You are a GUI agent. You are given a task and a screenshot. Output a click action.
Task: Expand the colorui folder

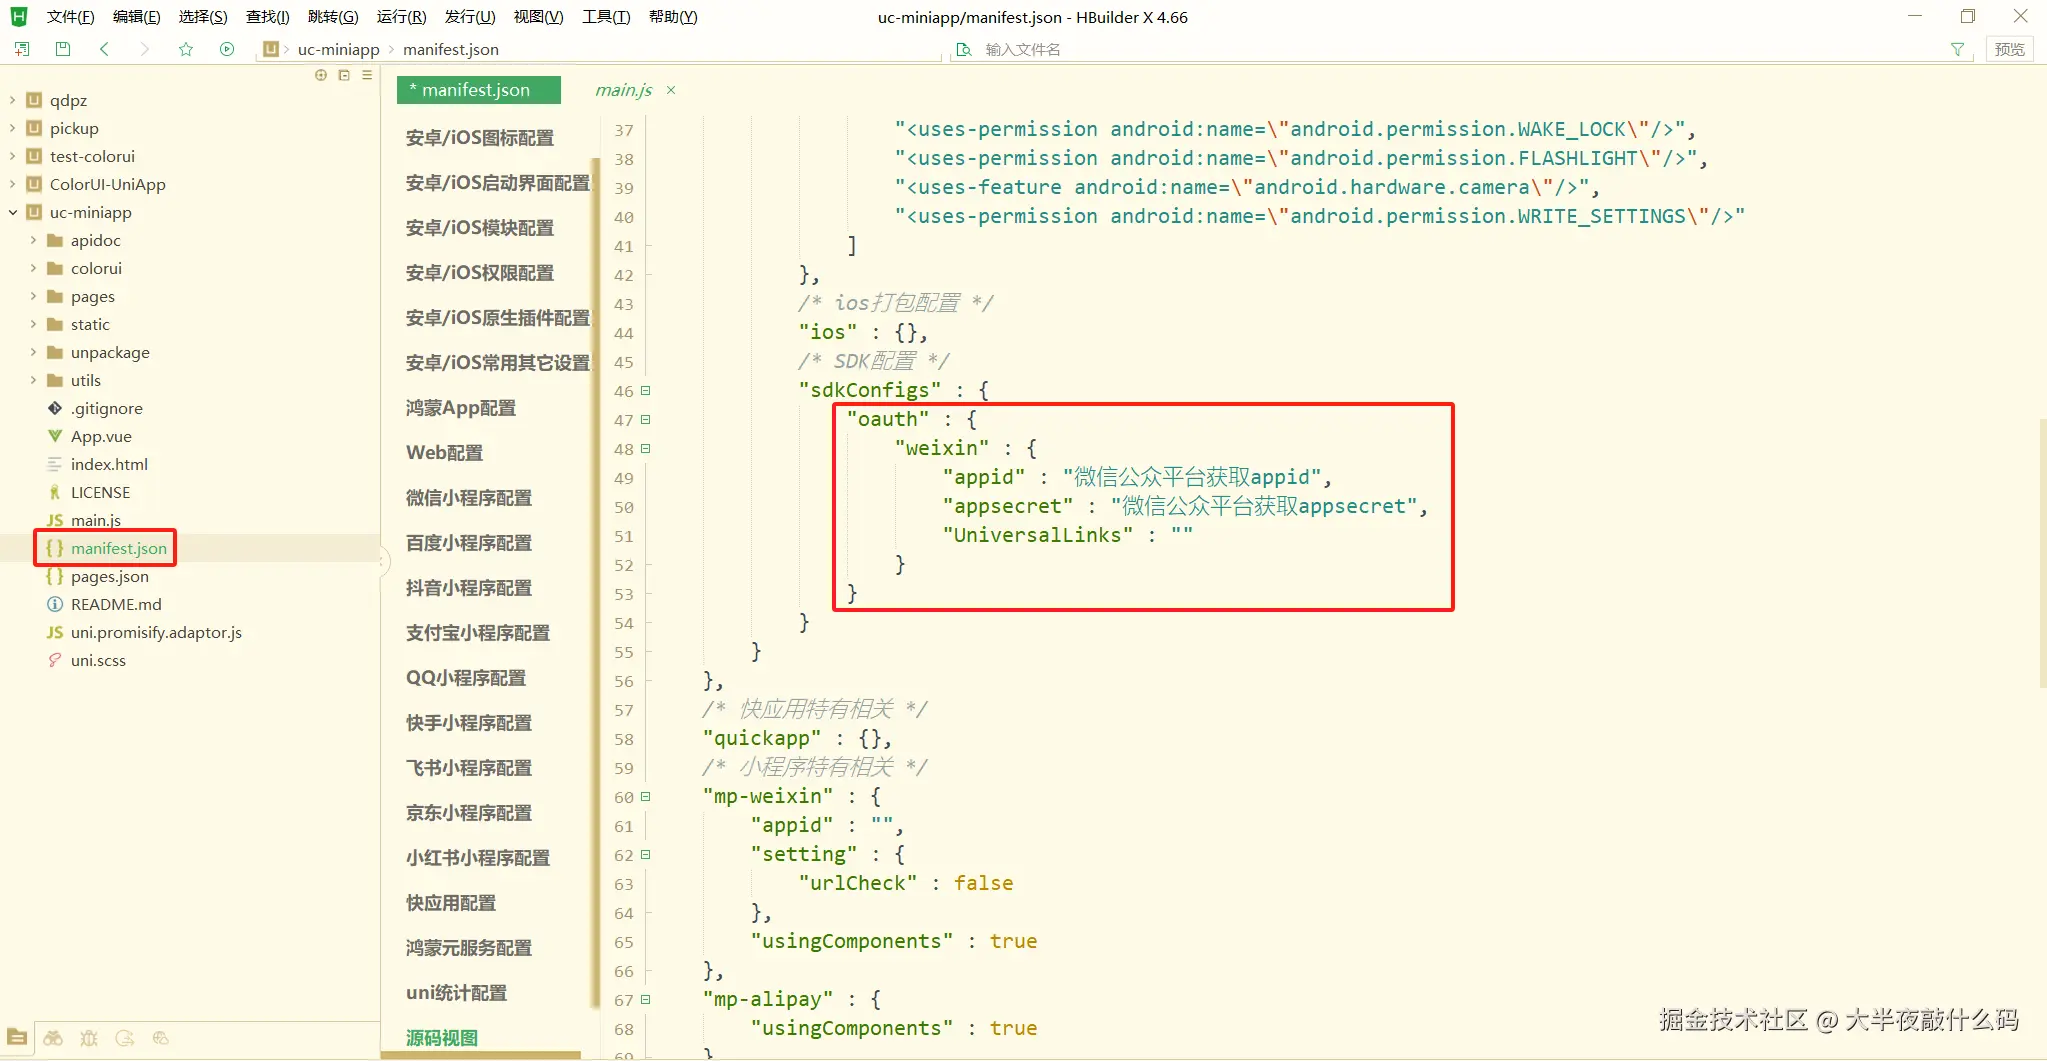pyautogui.click(x=33, y=268)
